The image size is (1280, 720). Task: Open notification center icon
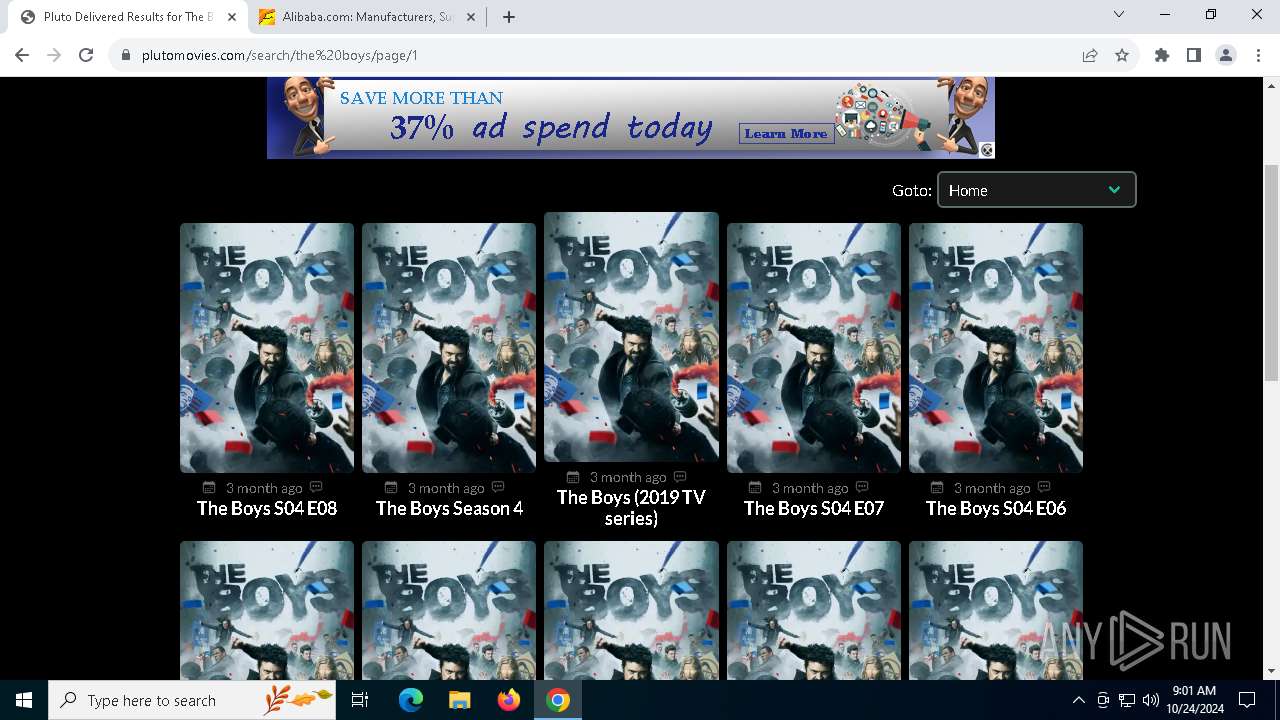coord(1247,700)
